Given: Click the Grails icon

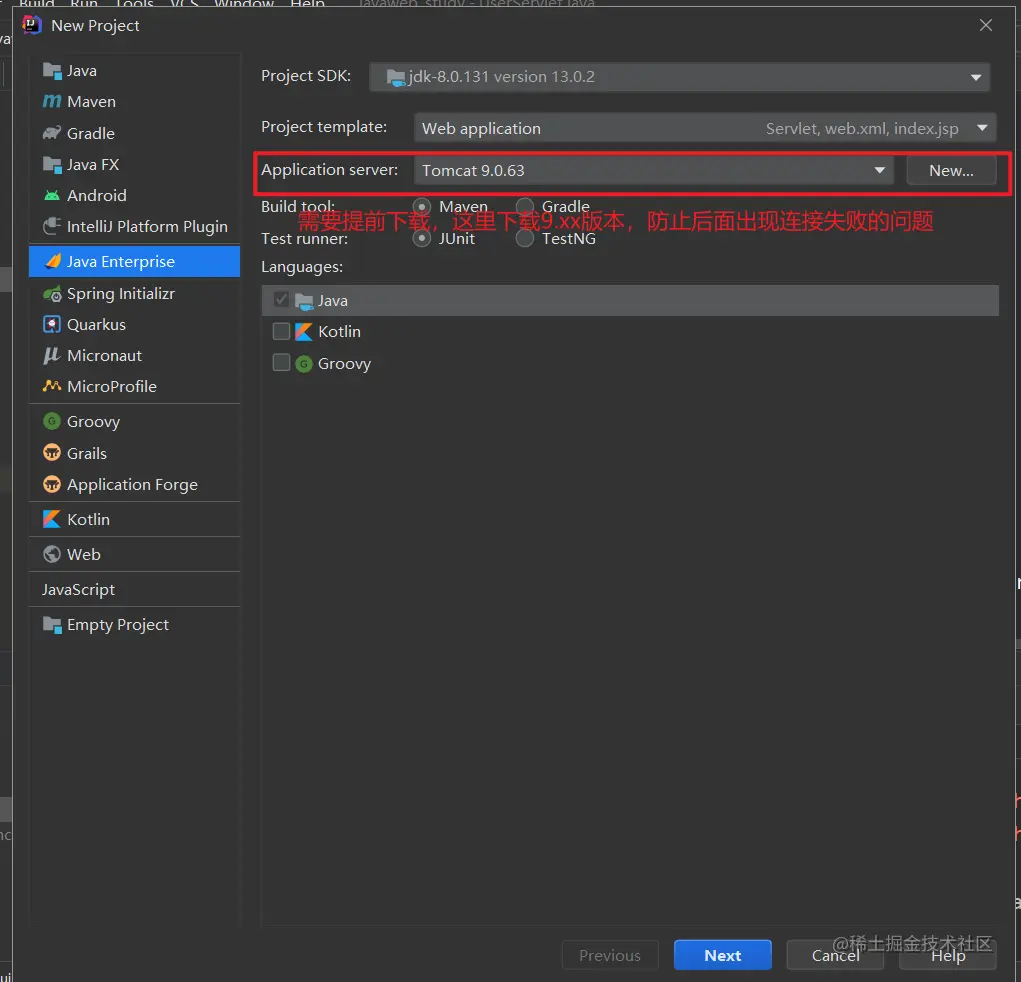Looking at the screenshot, I should 51,453.
